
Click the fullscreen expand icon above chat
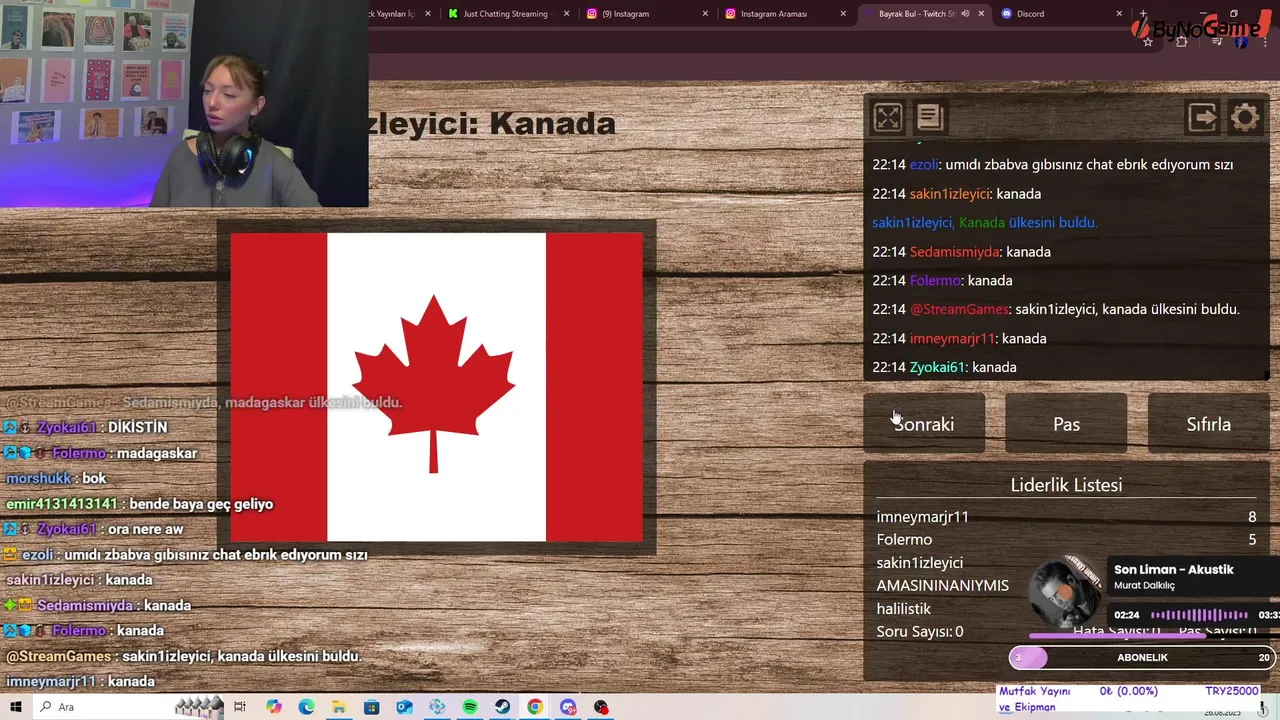coord(887,118)
